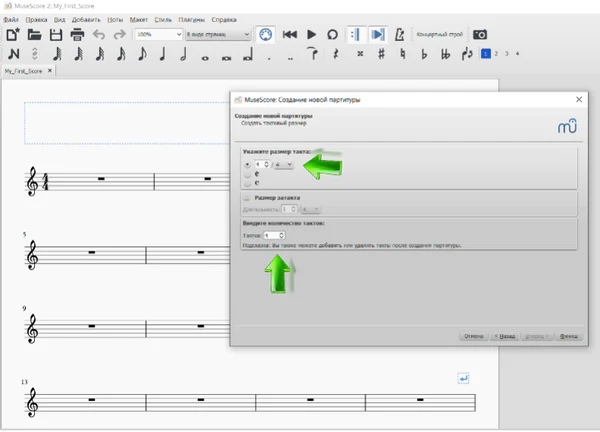600x432 pixels.
Task: Go back with the Назад button
Action: coord(504,336)
